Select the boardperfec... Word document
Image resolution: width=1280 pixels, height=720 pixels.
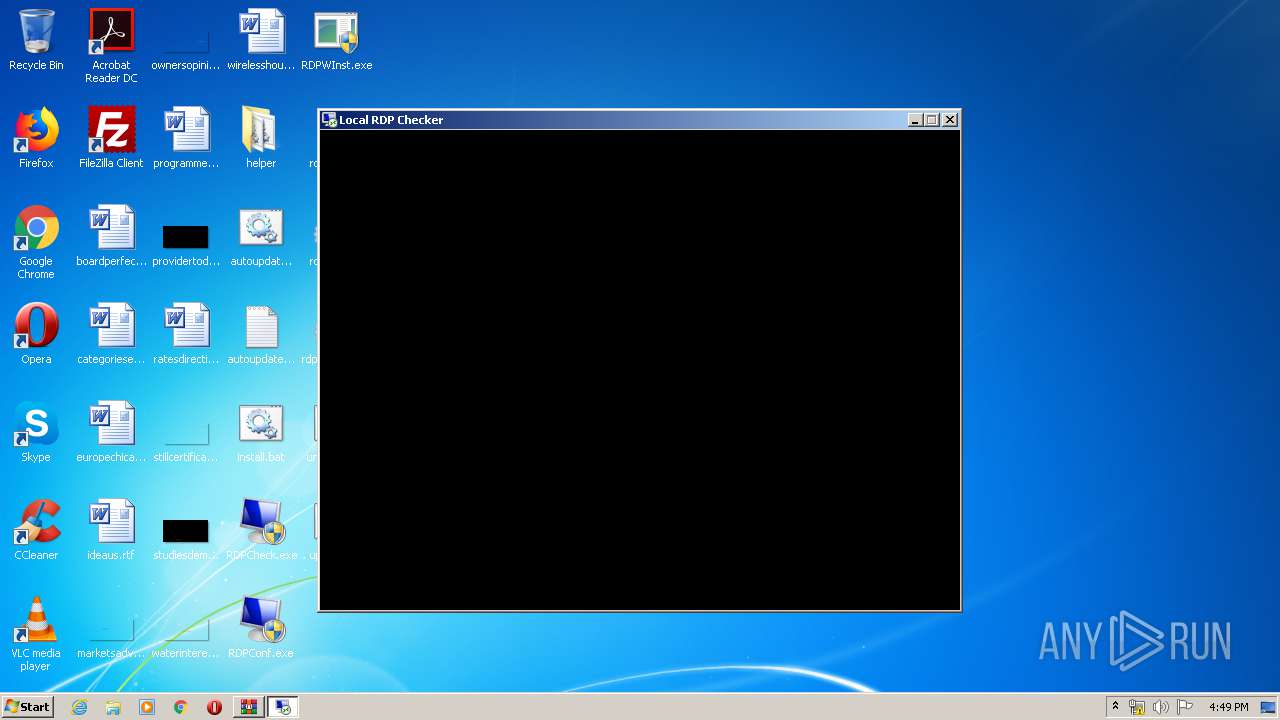111,236
